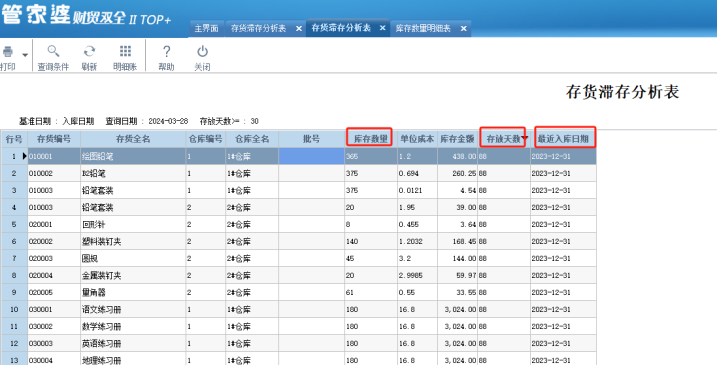Image resolution: width=718 pixels, height=365 pixels.
Task: Click the 仓库全名 column header
Action: [x=252, y=139]
